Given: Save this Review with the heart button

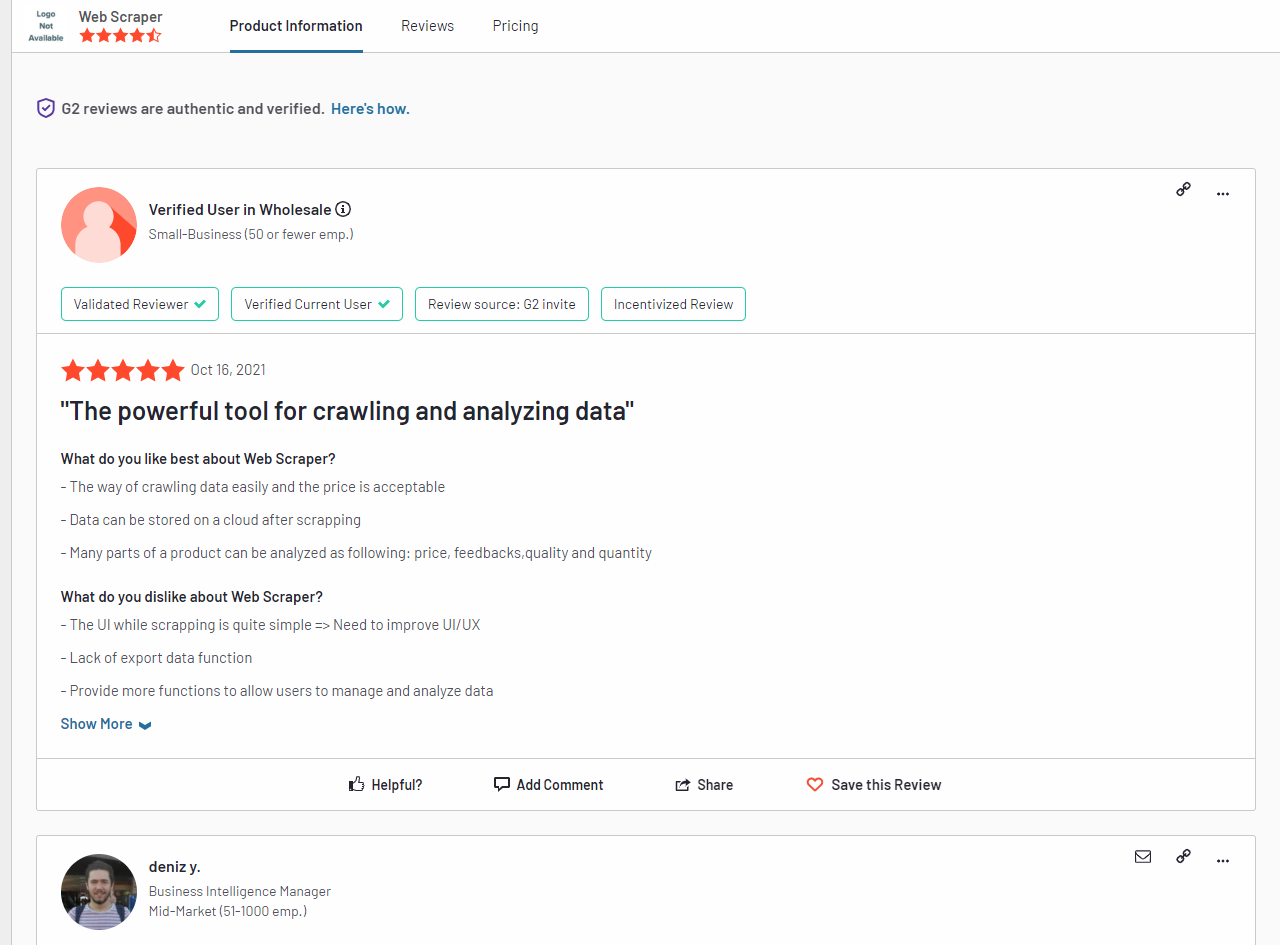Looking at the screenshot, I should pyautogui.click(x=874, y=785).
